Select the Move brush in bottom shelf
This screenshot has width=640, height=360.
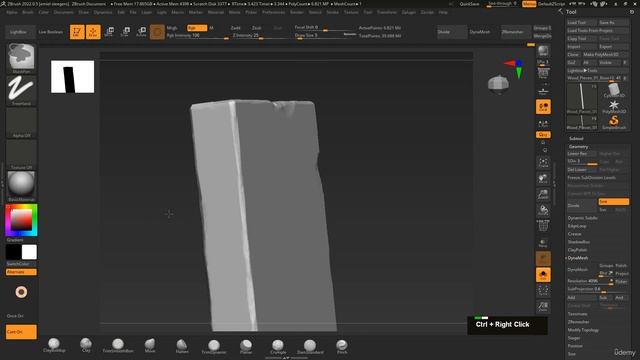click(x=150, y=345)
